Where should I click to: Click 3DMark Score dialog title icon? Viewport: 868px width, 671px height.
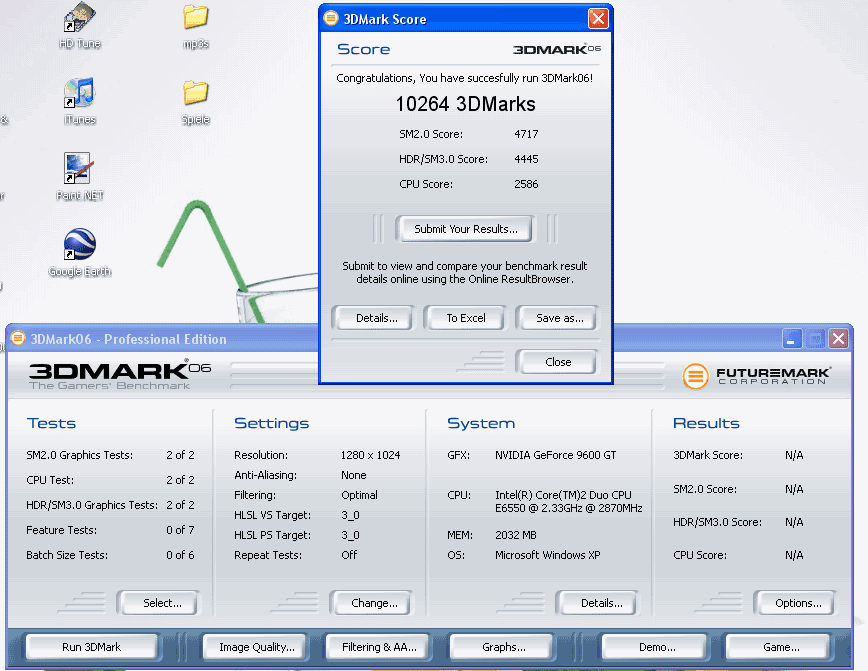(331, 18)
